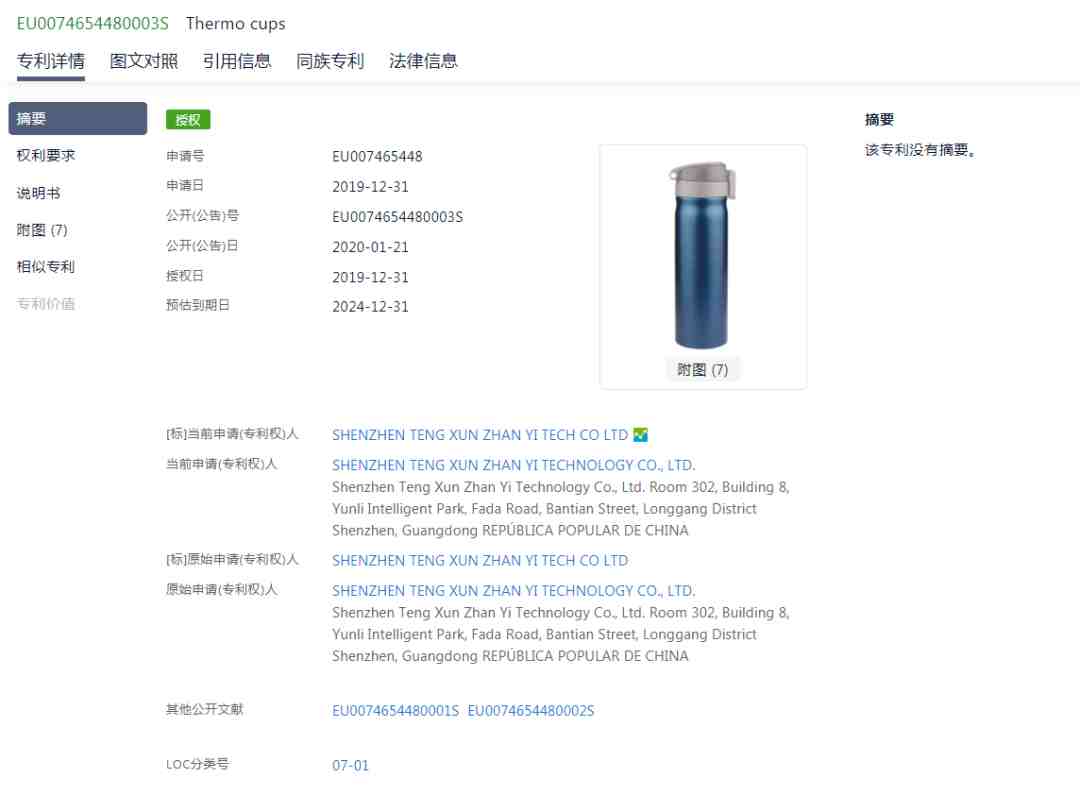This screenshot has height=795, width=1080.
Task: Click the green EU0074654480003S title heading
Action: (92, 23)
